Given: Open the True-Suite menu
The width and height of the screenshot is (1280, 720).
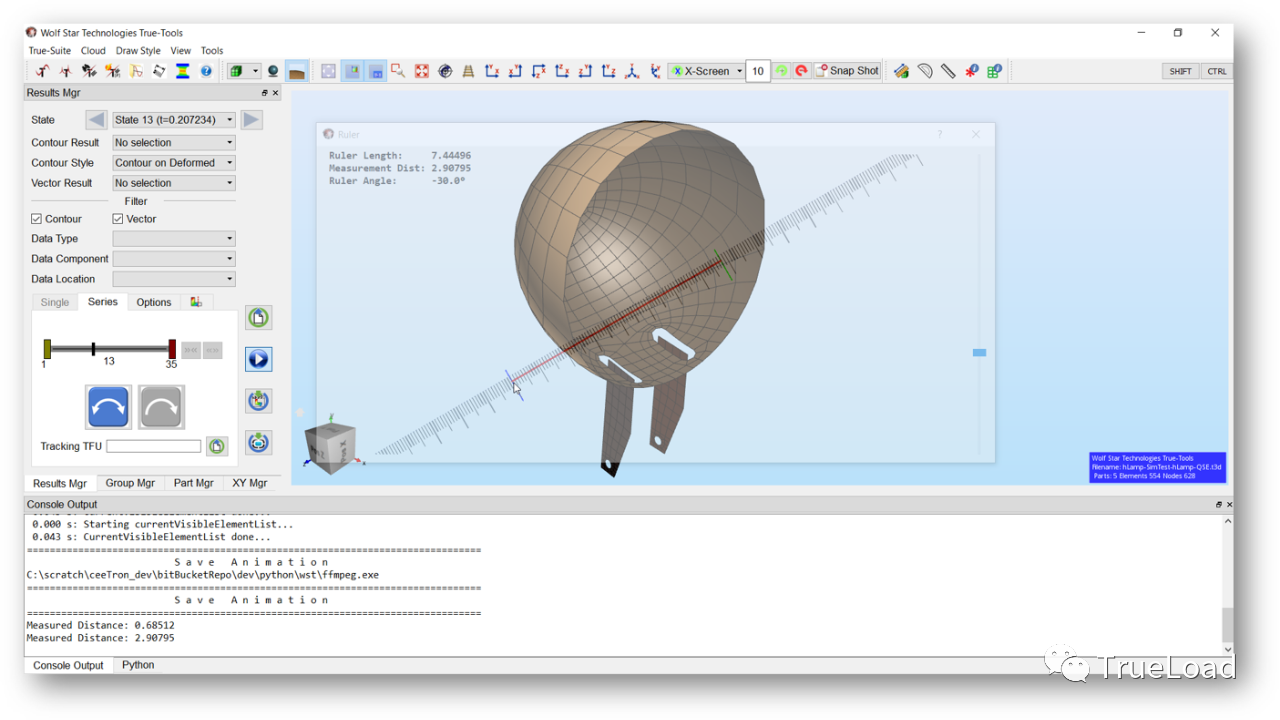Looking at the screenshot, I should [50, 50].
